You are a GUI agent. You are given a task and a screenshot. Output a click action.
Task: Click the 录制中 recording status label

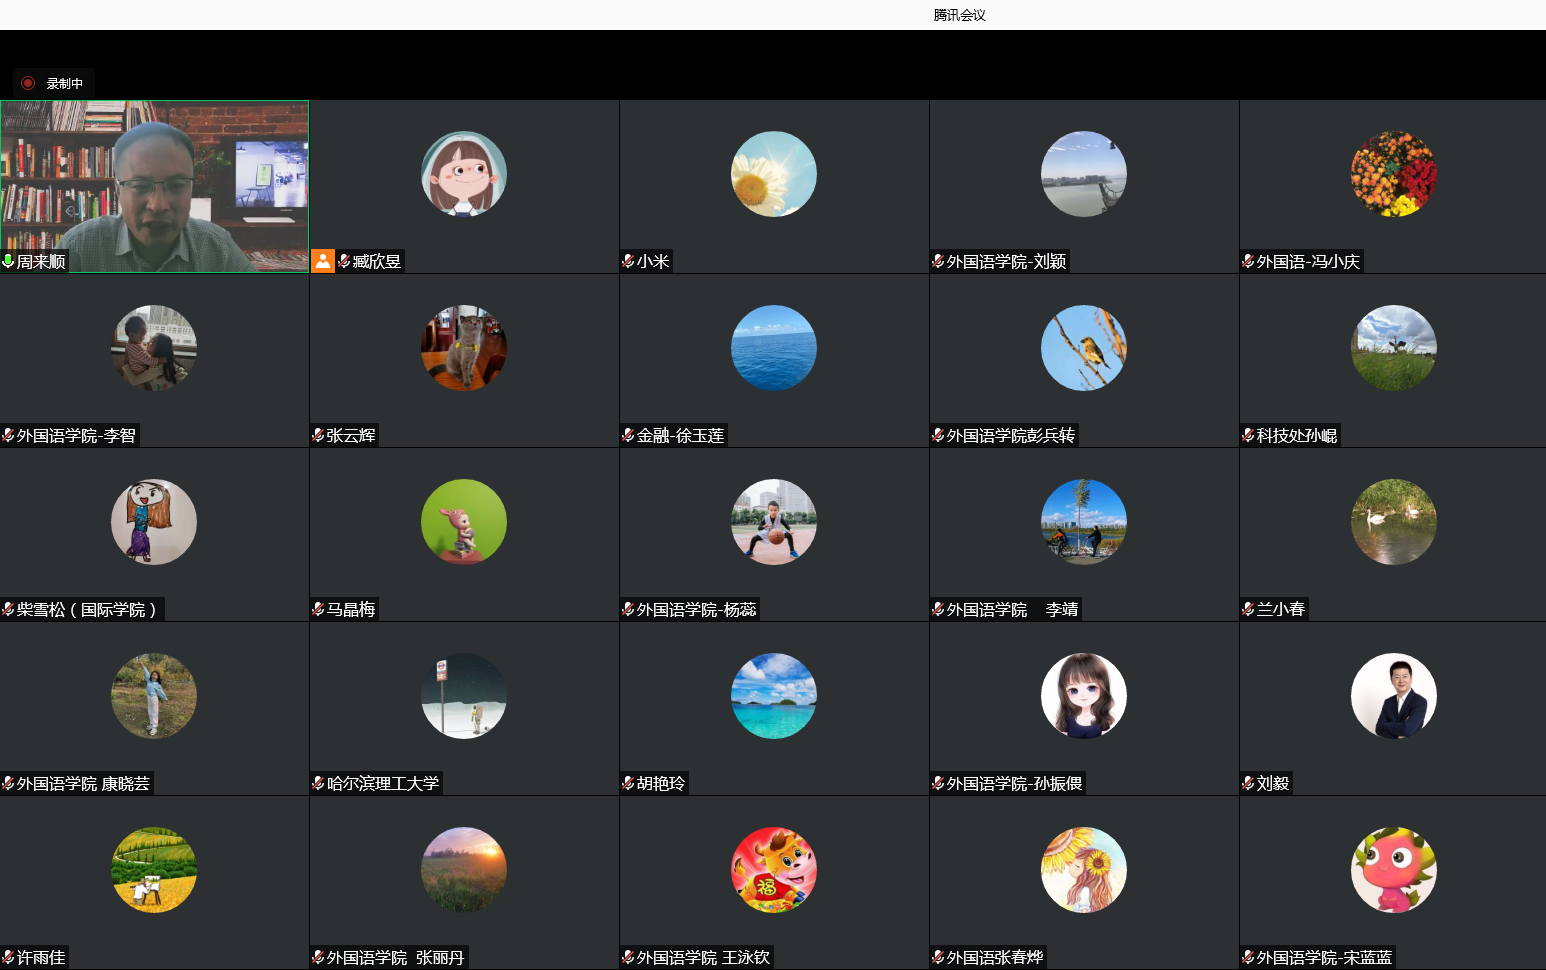pyautogui.click(x=65, y=84)
